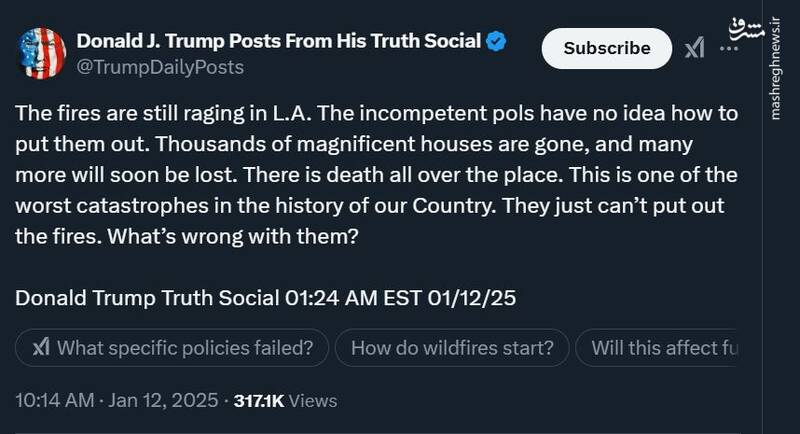The height and width of the screenshot is (434, 800).
Task: Open Grok from the top-right icon
Action: (694, 48)
